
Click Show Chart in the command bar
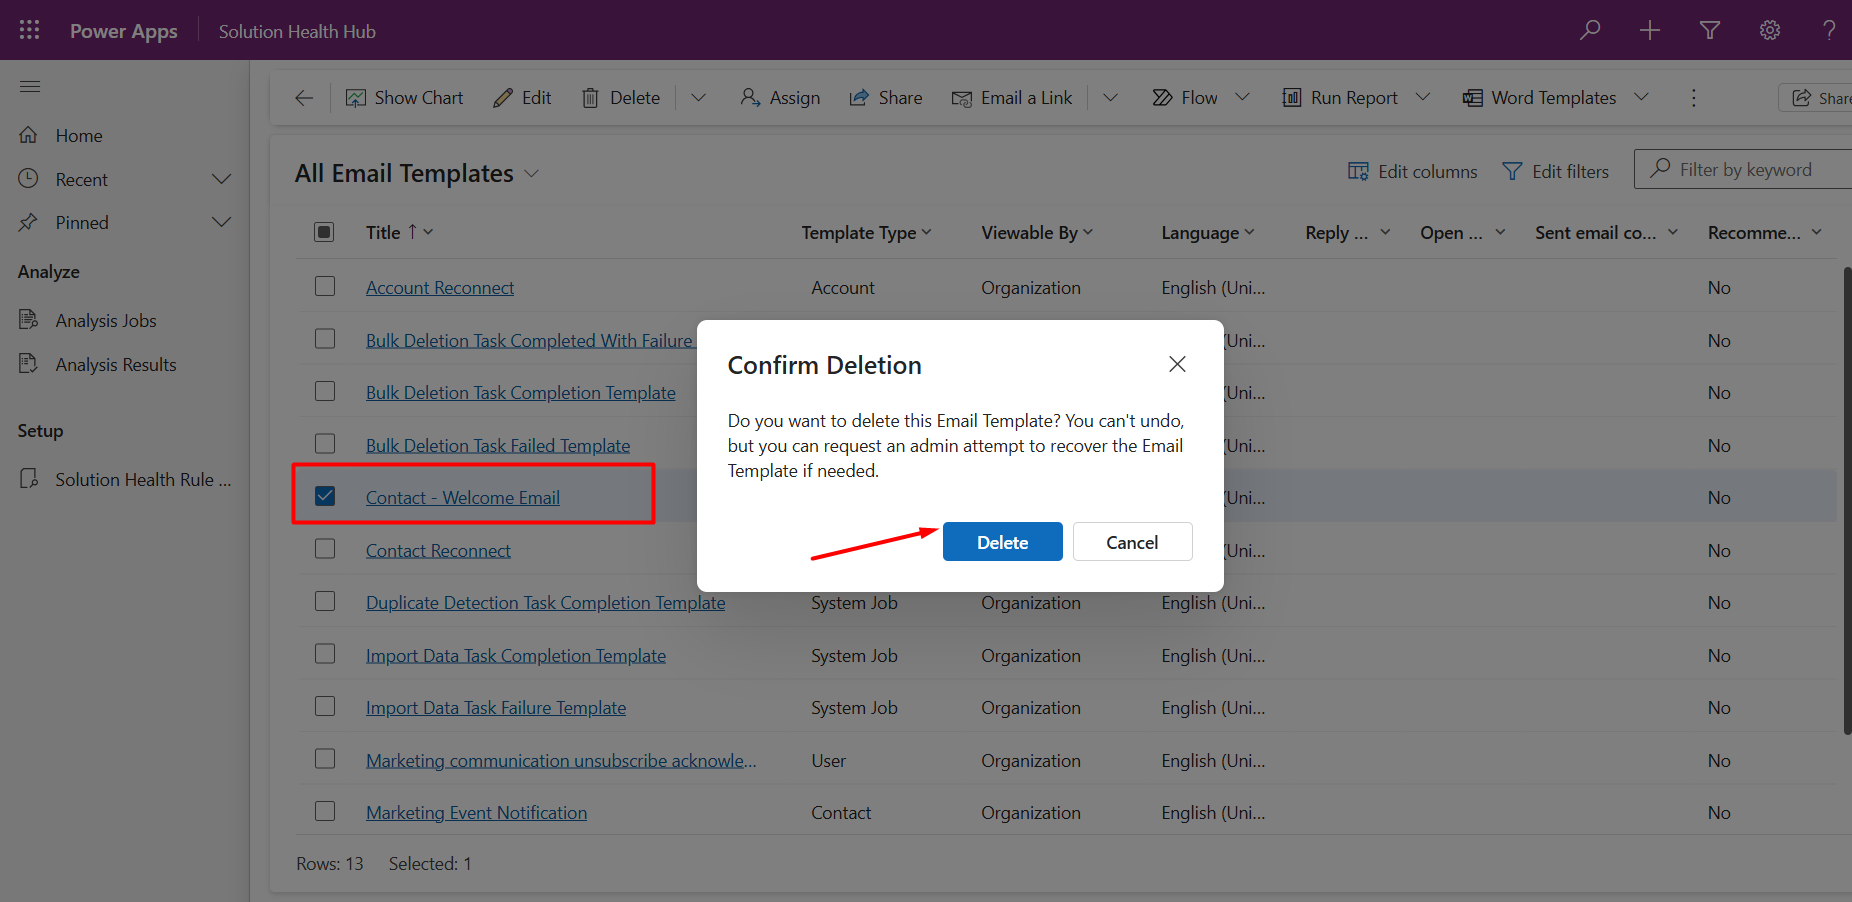(404, 98)
